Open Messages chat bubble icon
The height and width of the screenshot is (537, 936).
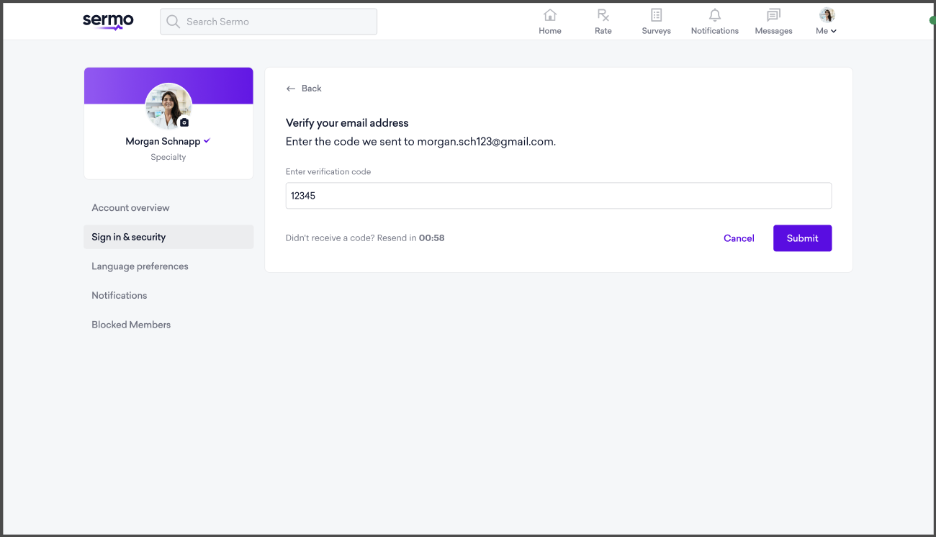tap(773, 15)
